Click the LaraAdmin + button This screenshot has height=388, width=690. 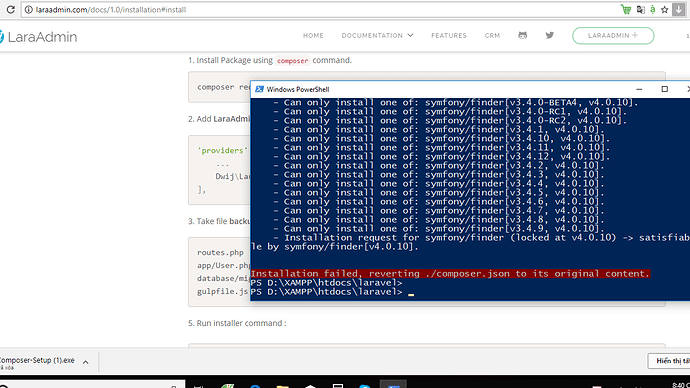[613, 36]
